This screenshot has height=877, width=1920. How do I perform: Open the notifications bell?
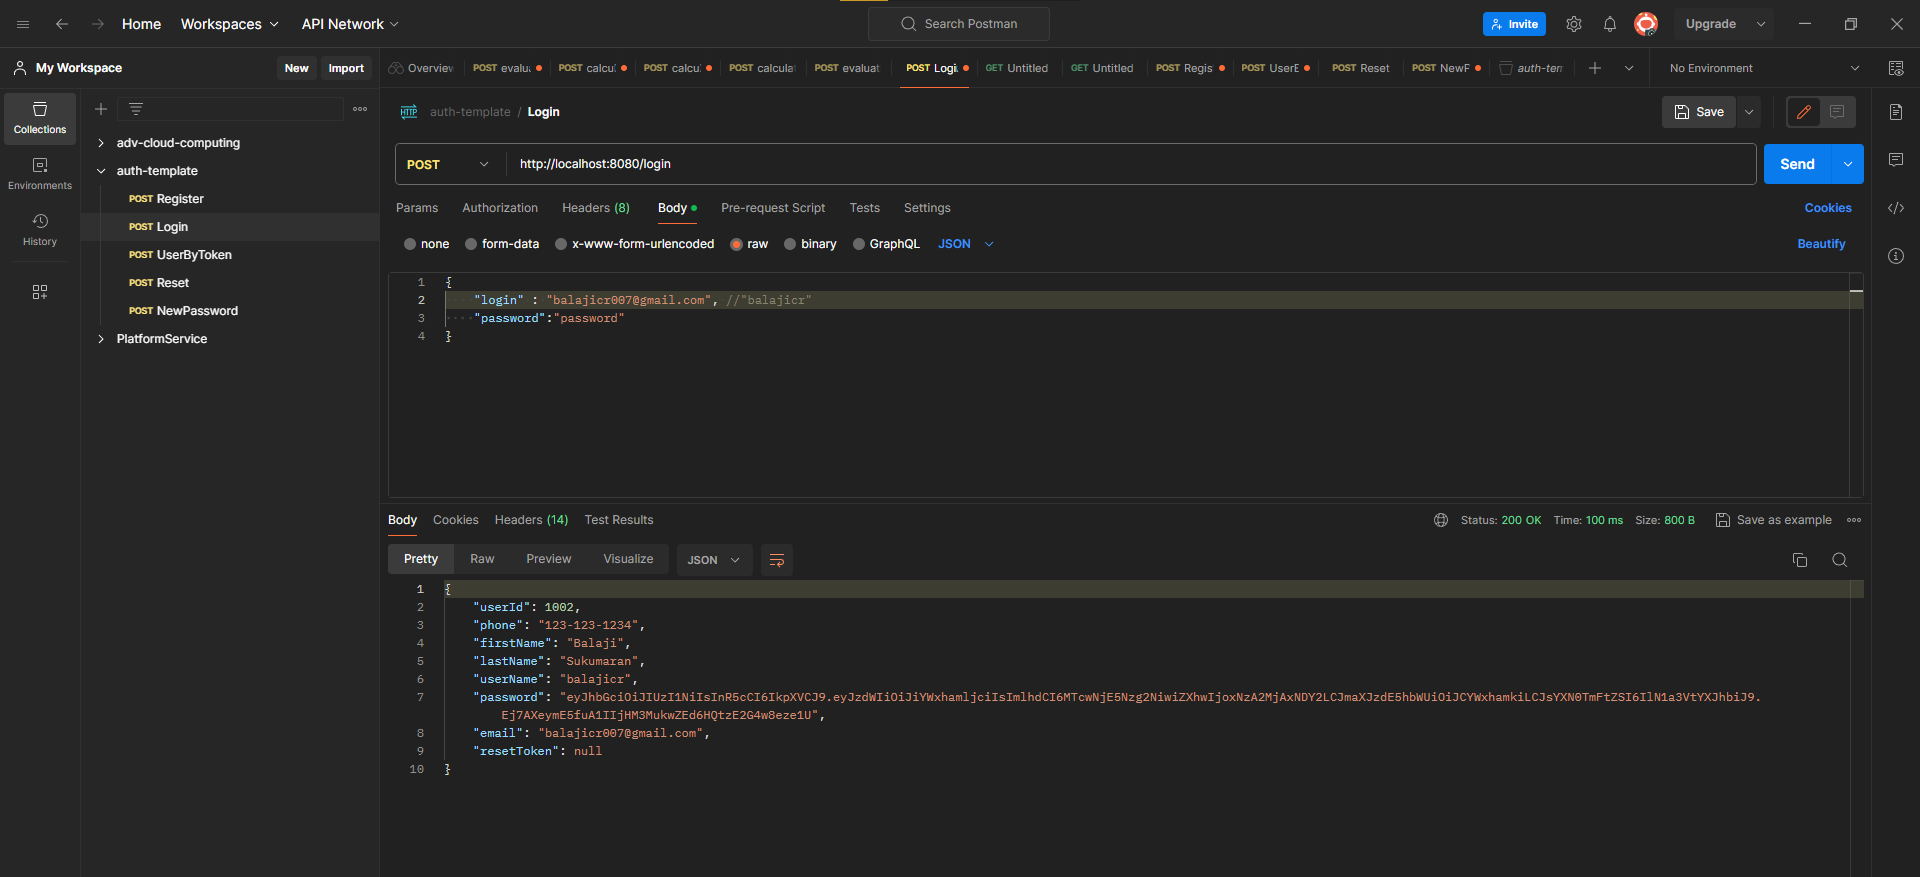[x=1610, y=24]
